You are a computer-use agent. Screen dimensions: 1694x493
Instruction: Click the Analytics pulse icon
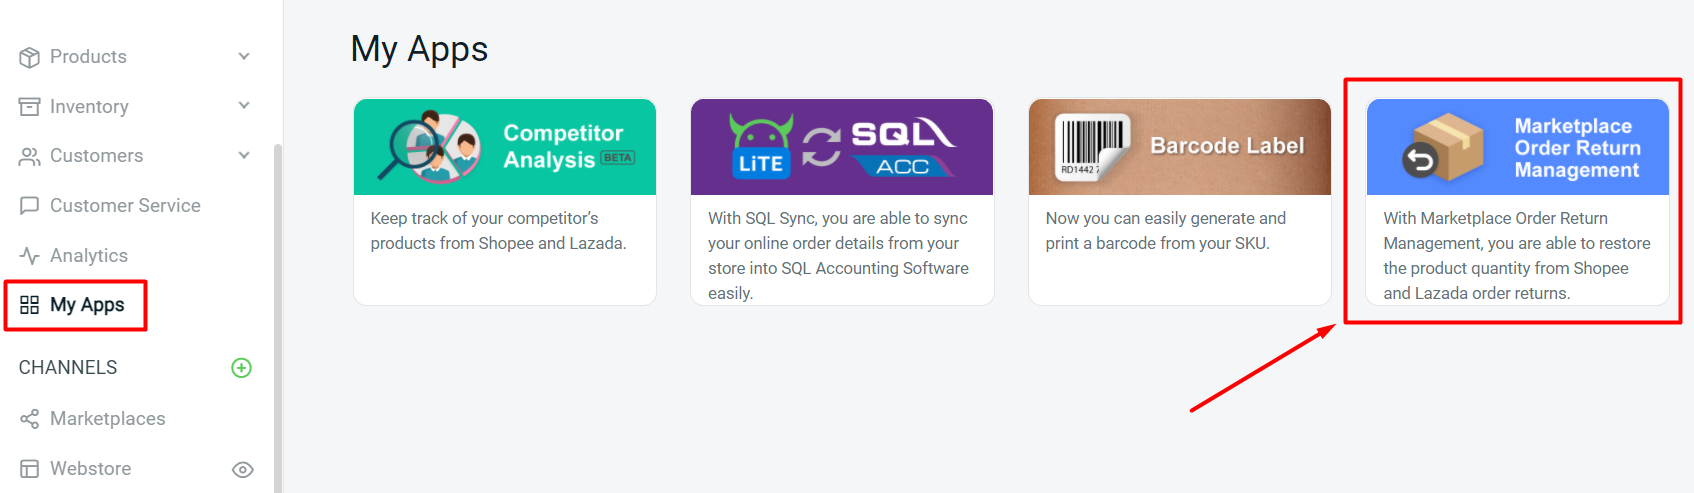29,256
